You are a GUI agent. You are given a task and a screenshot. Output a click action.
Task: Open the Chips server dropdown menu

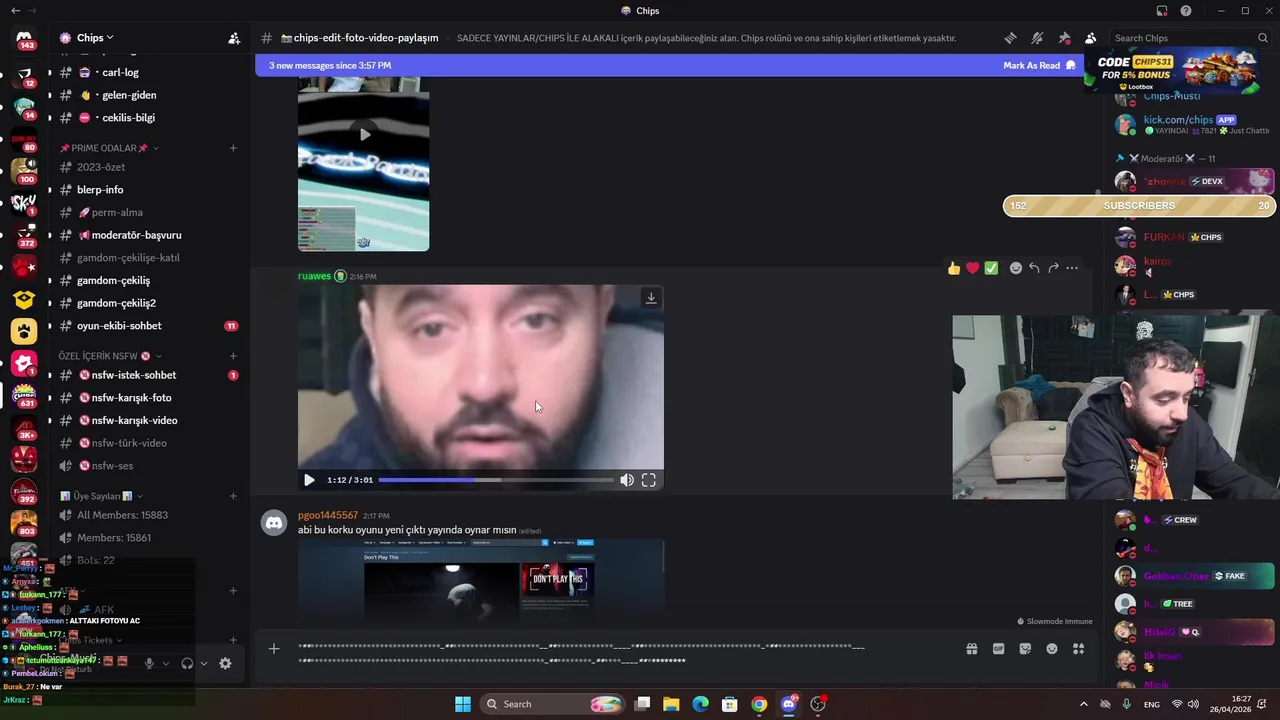(87, 38)
